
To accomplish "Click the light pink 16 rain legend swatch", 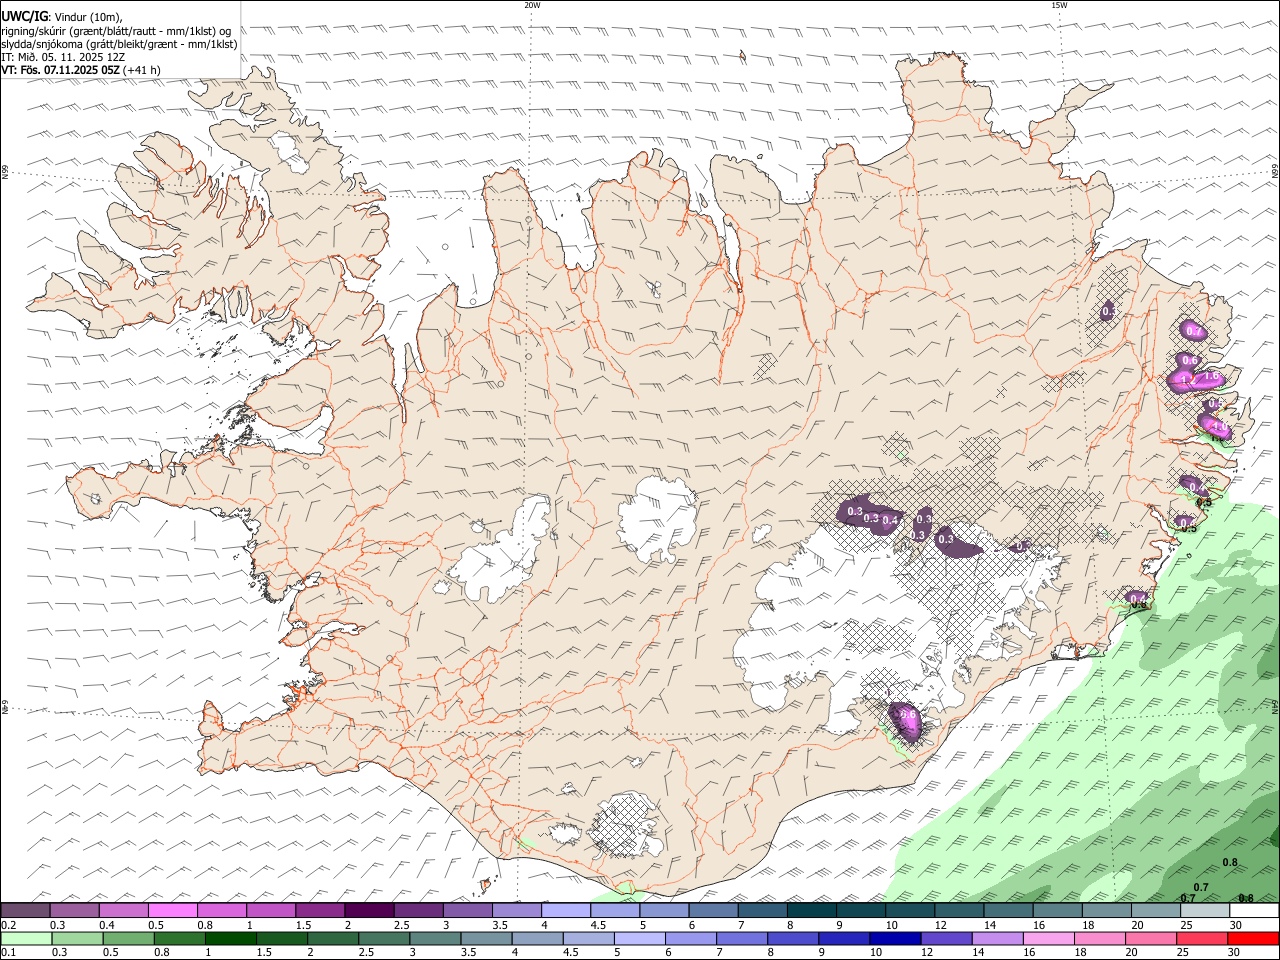I will pos(1047,938).
